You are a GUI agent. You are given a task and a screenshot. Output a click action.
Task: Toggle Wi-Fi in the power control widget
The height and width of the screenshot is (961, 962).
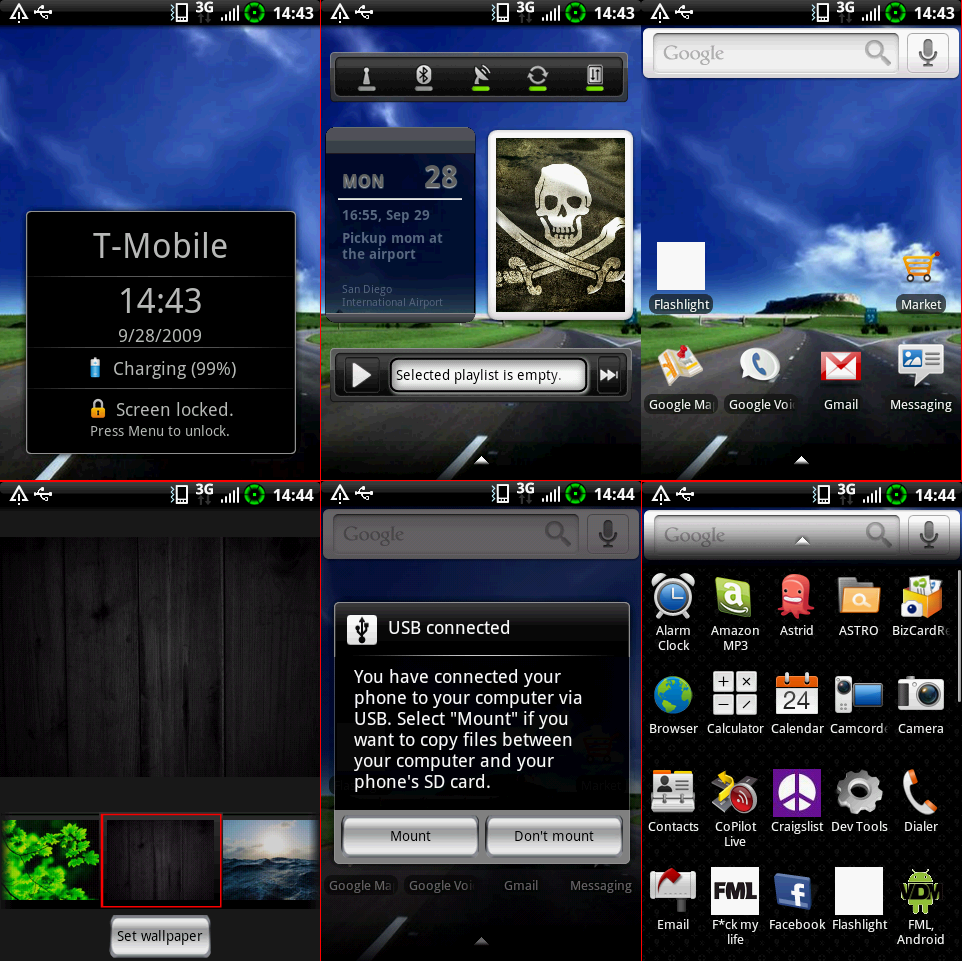click(x=366, y=77)
